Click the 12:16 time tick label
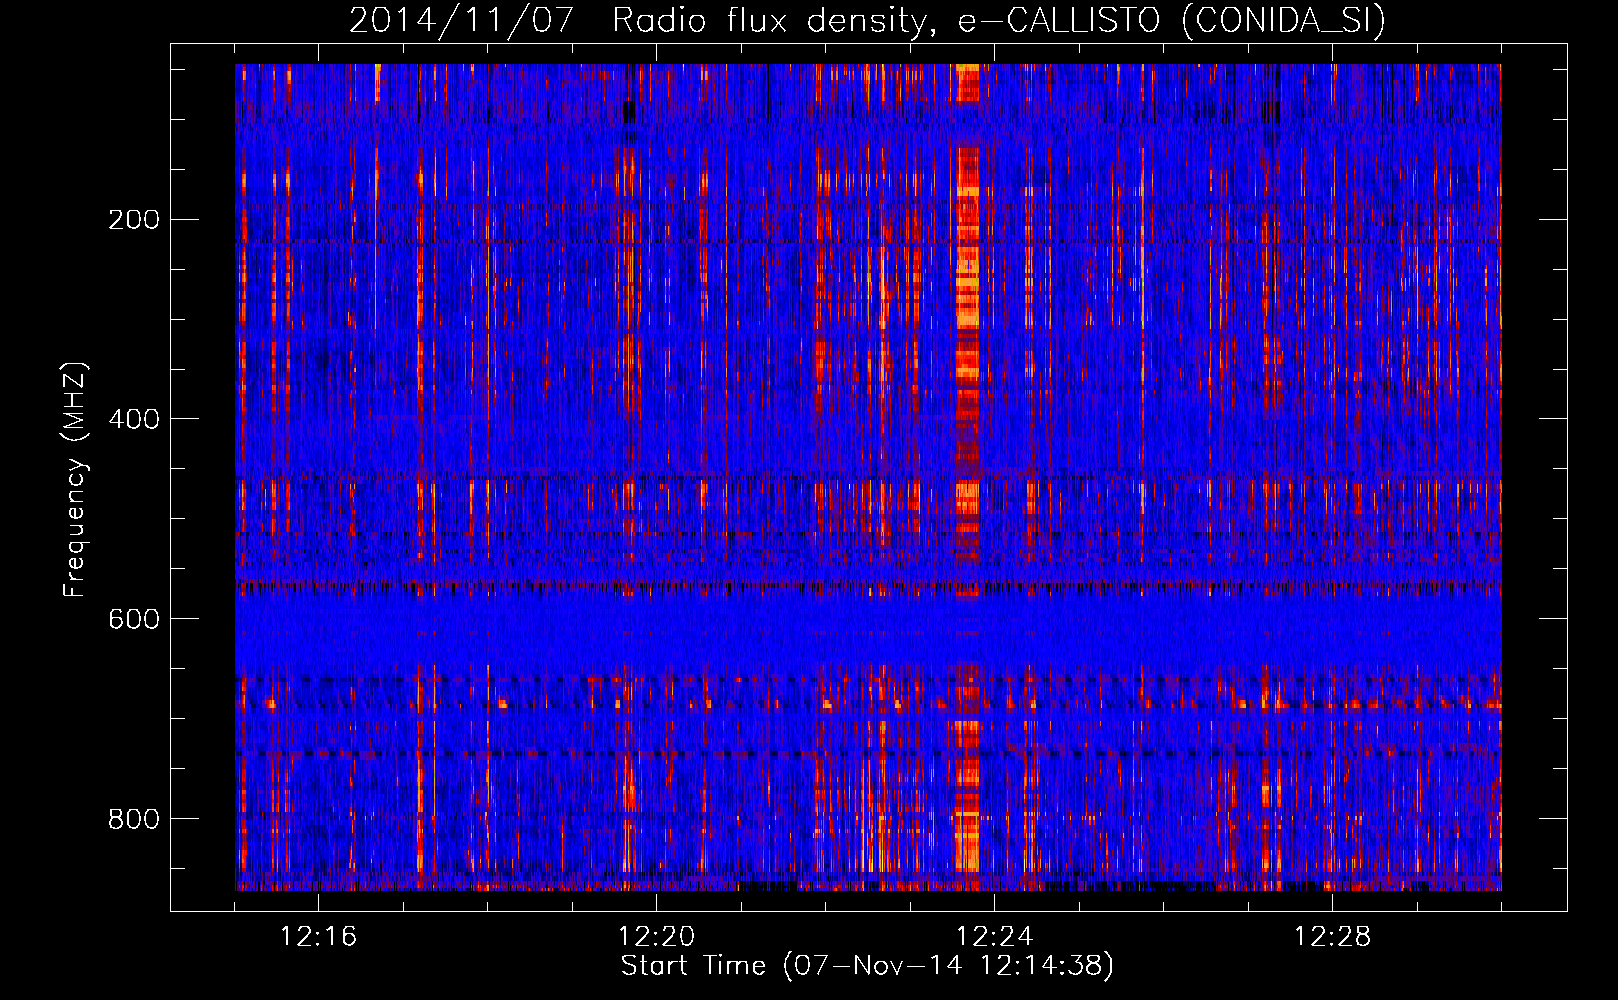Image resolution: width=1618 pixels, height=1000 pixels. [x=318, y=937]
